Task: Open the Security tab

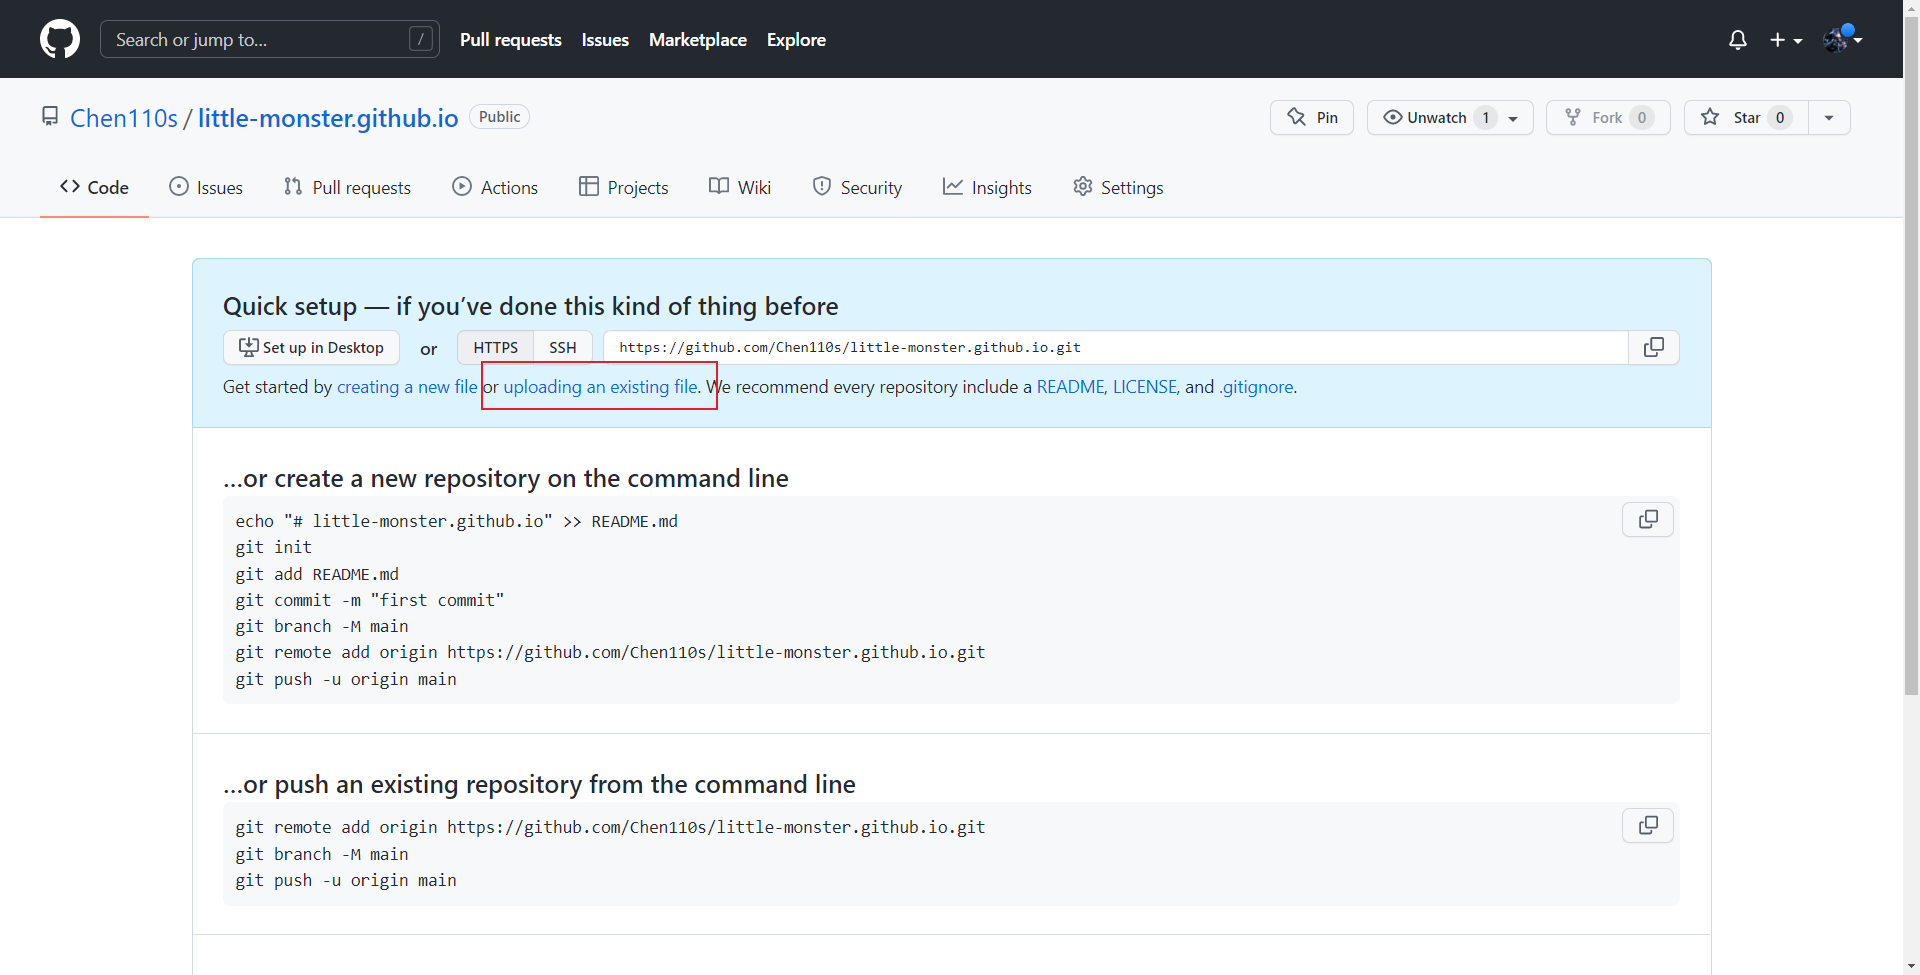Action: point(857,187)
